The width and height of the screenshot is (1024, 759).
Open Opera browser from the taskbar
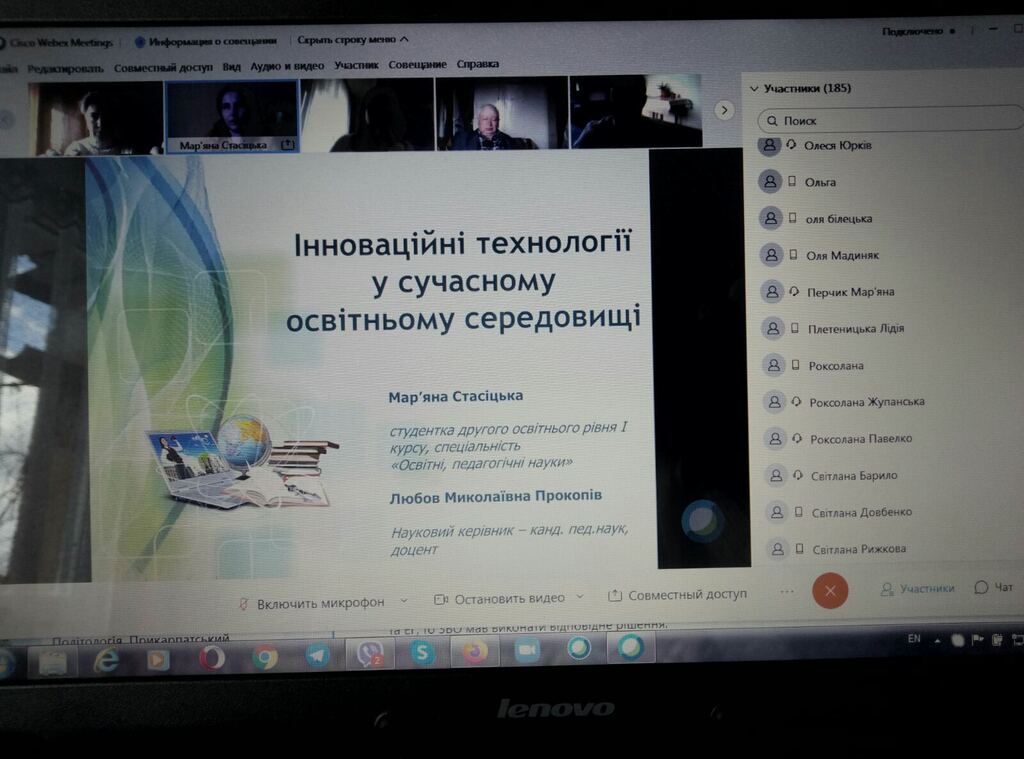(x=212, y=658)
